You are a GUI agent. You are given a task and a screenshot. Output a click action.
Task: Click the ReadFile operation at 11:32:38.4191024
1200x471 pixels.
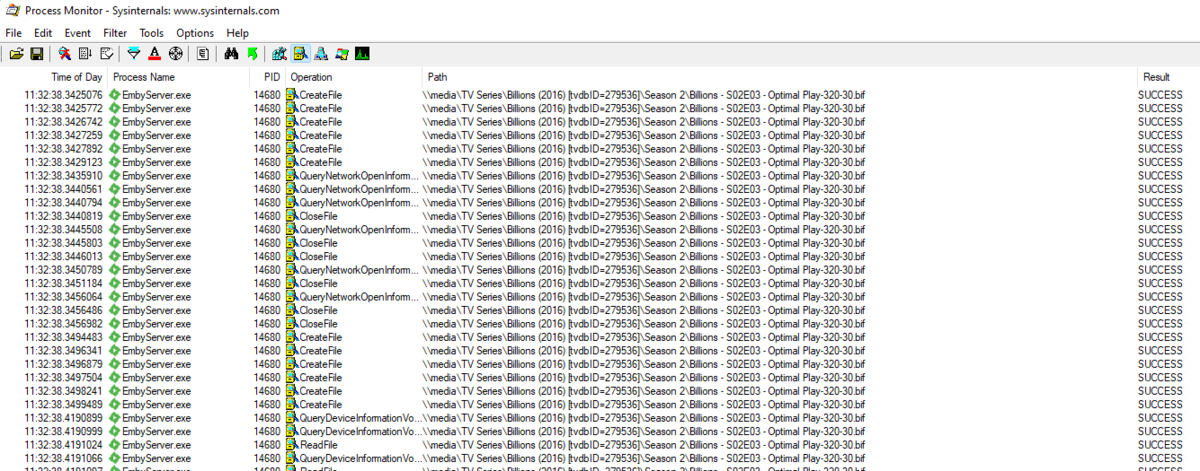pyautogui.click(x=318, y=445)
